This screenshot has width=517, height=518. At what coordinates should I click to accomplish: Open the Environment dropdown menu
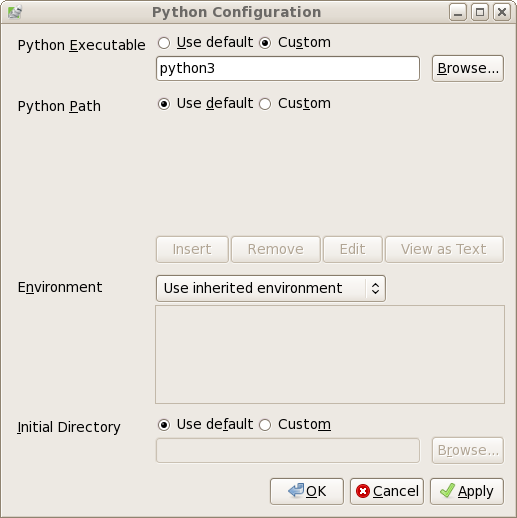click(x=271, y=288)
